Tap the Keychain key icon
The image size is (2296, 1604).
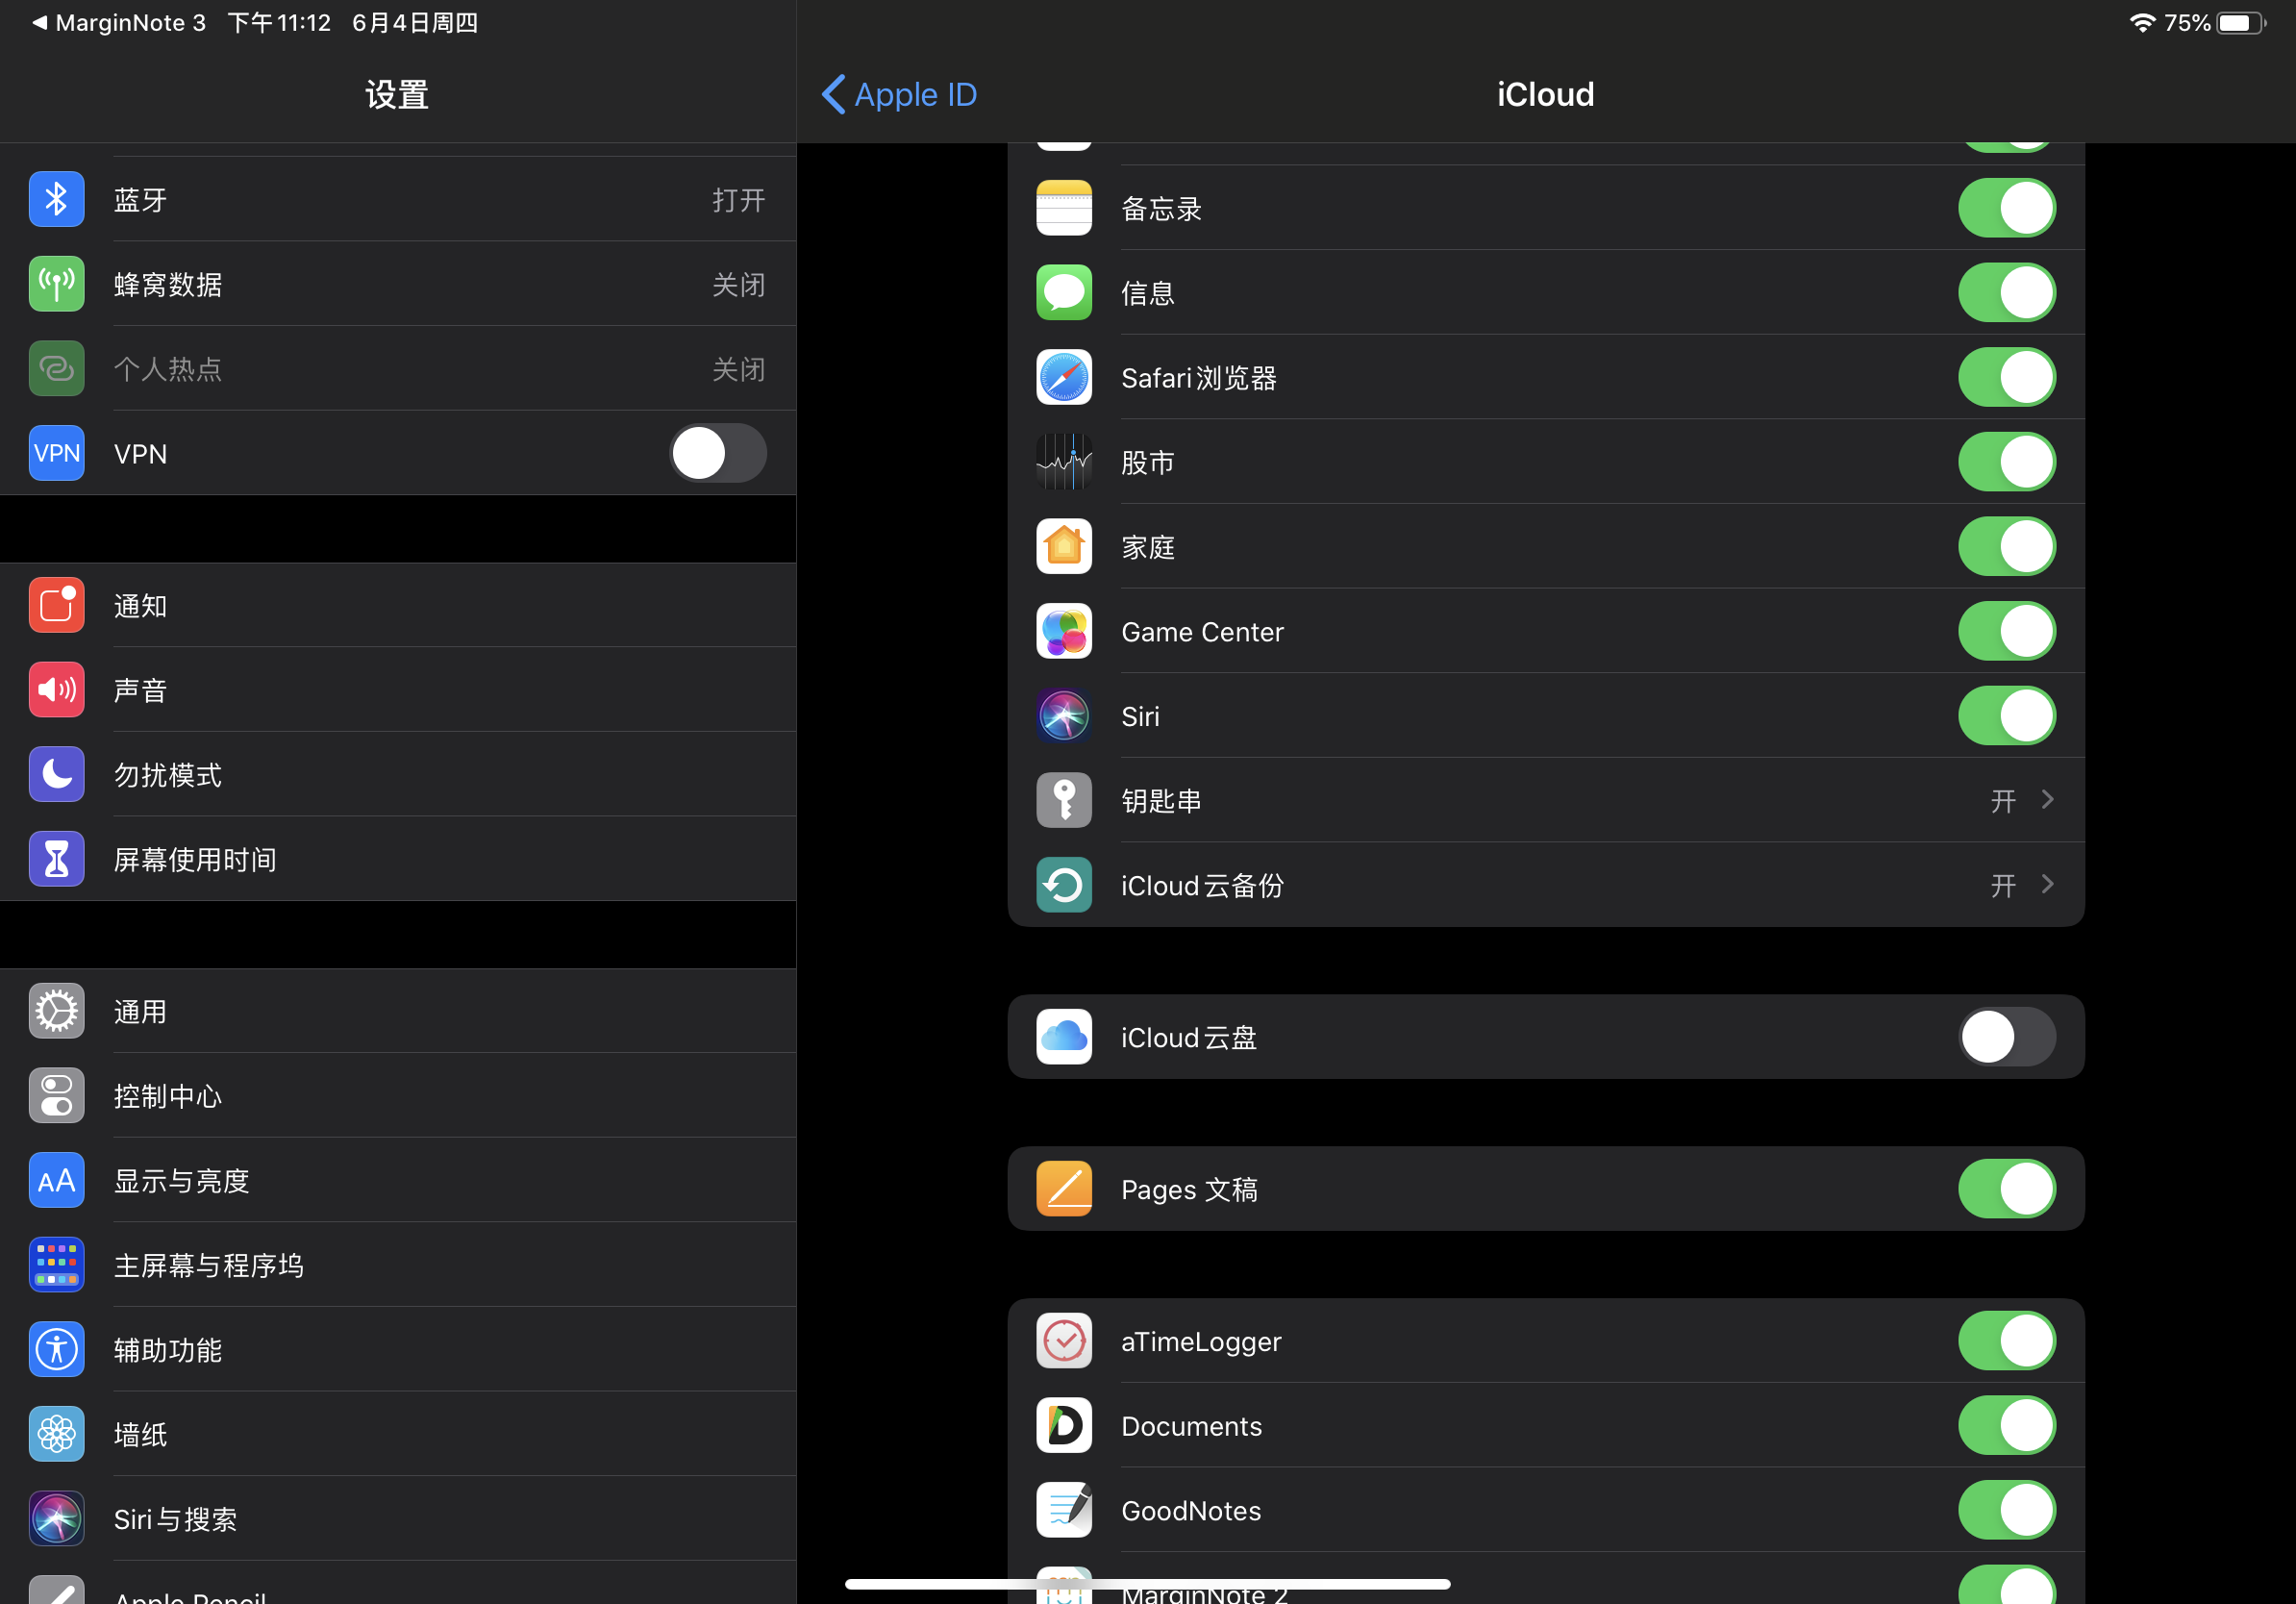[x=1063, y=800]
